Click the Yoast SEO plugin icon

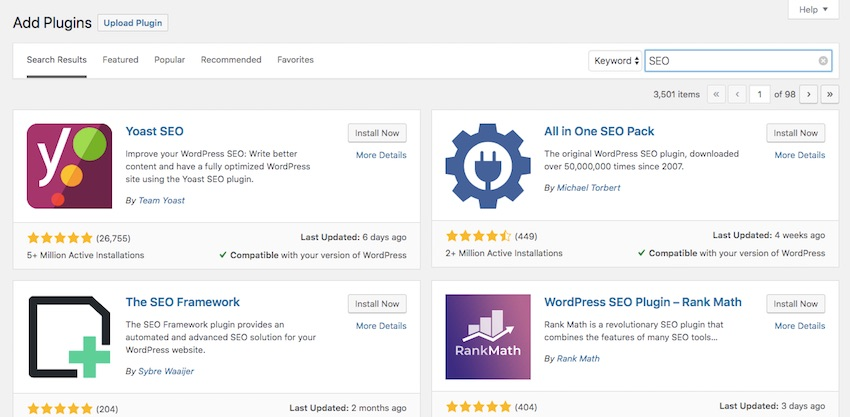69,166
